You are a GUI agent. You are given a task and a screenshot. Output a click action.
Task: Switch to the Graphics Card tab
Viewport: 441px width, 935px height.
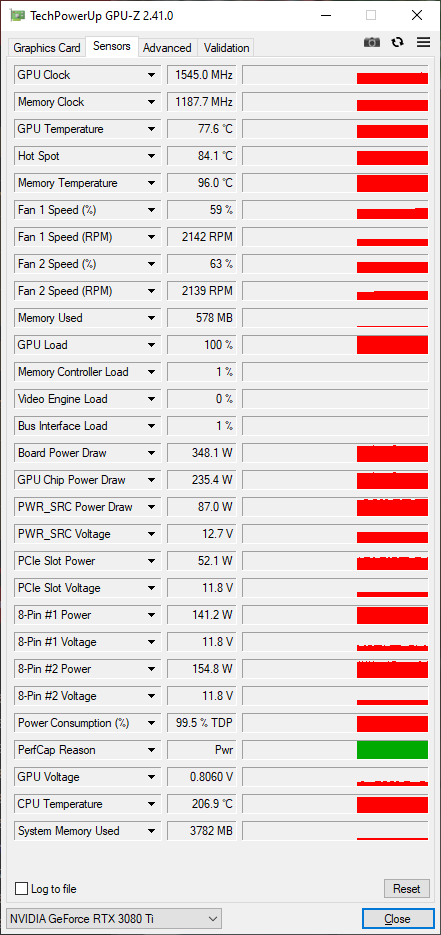pyautogui.click(x=46, y=48)
